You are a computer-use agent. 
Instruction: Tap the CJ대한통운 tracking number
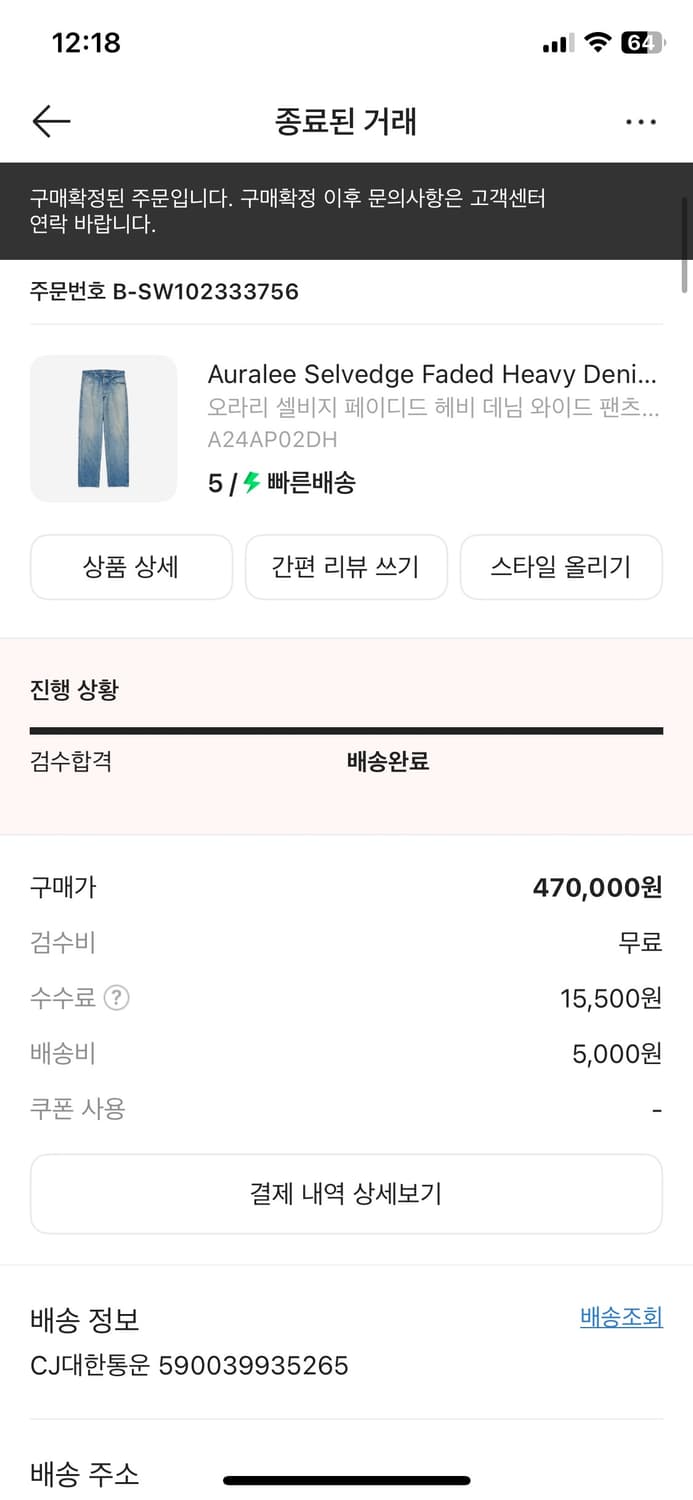pos(188,1365)
